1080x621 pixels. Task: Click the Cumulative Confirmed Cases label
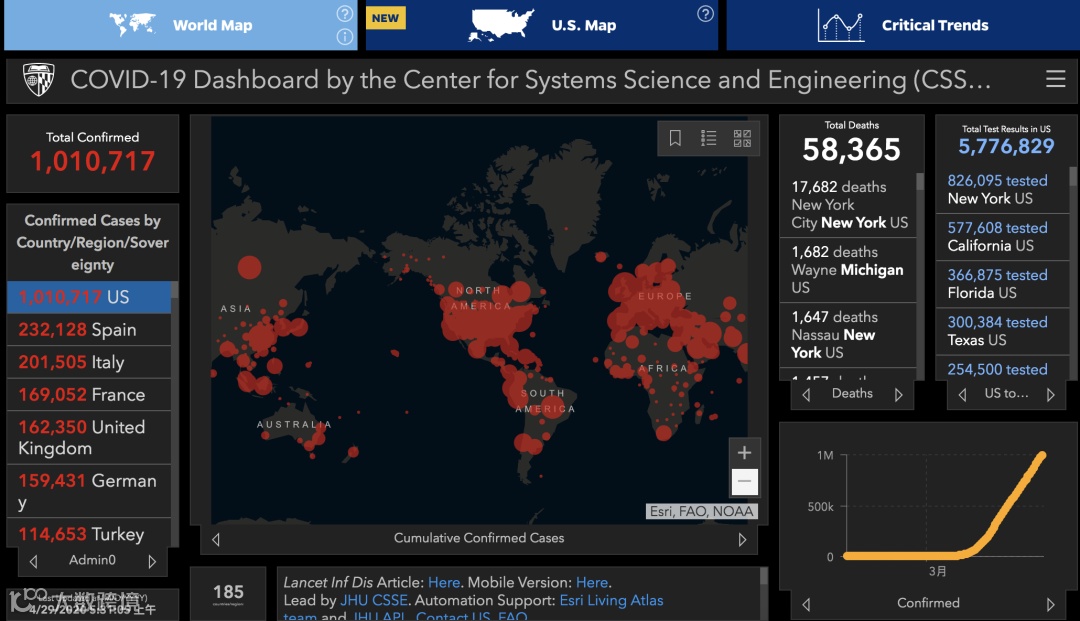pyautogui.click(x=479, y=538)
